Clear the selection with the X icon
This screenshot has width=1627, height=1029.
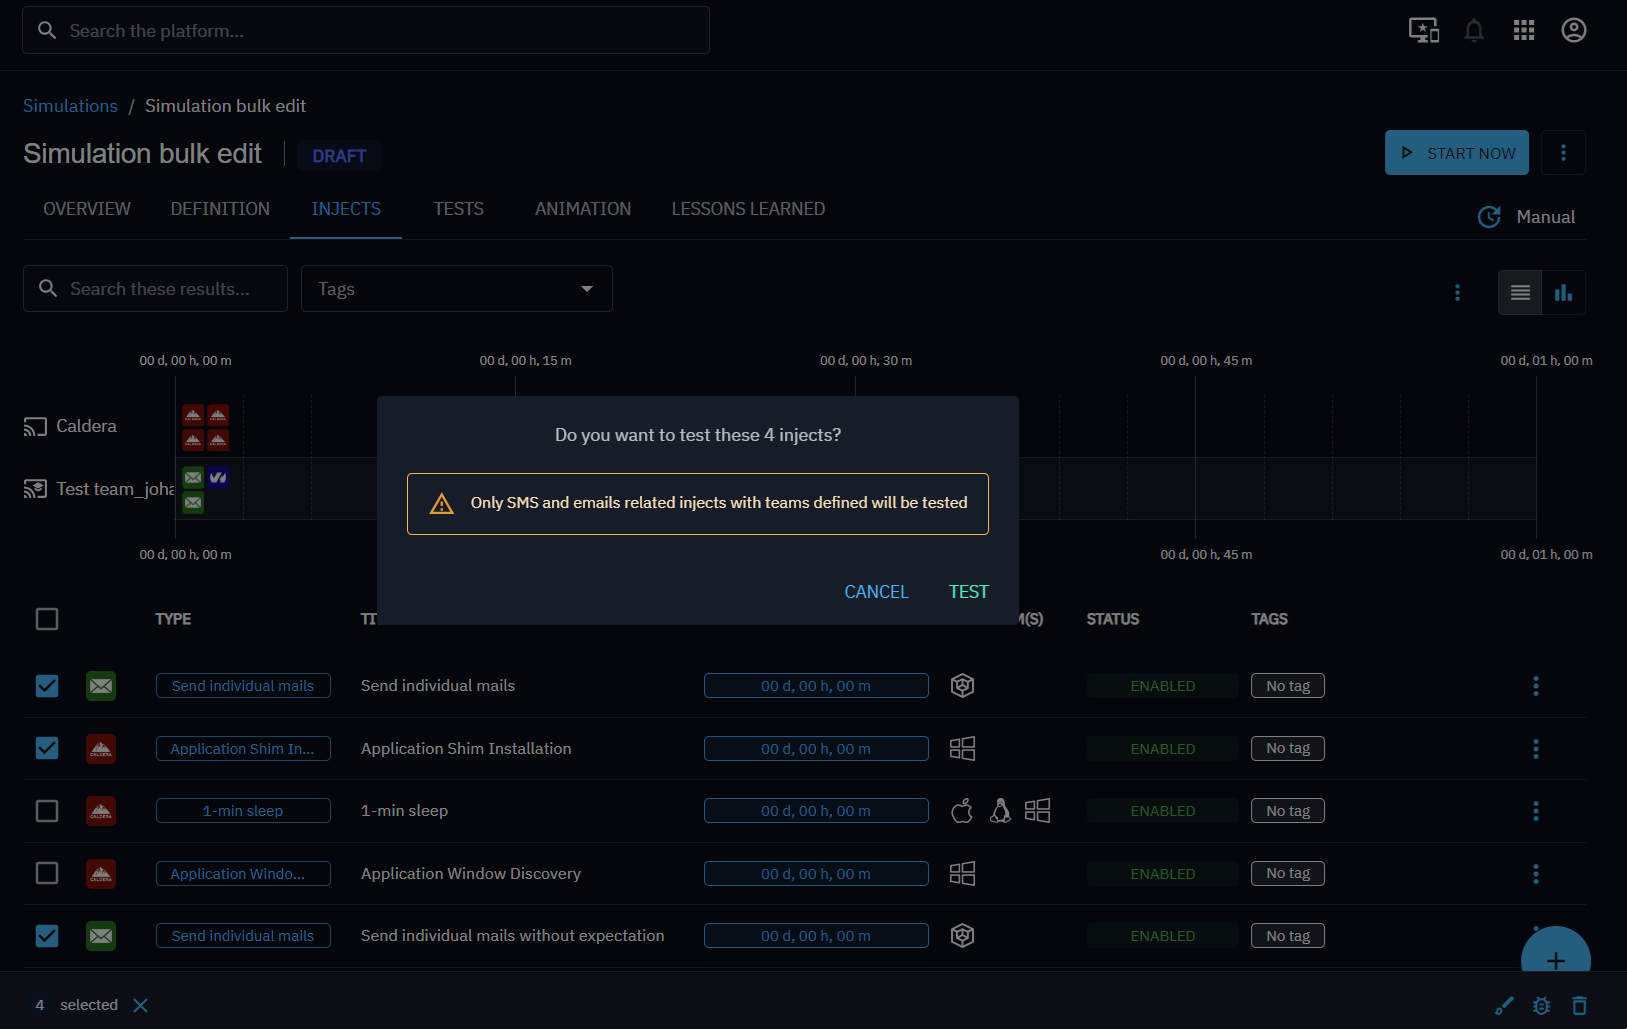pyautogui.click(x=141, y=1005)
